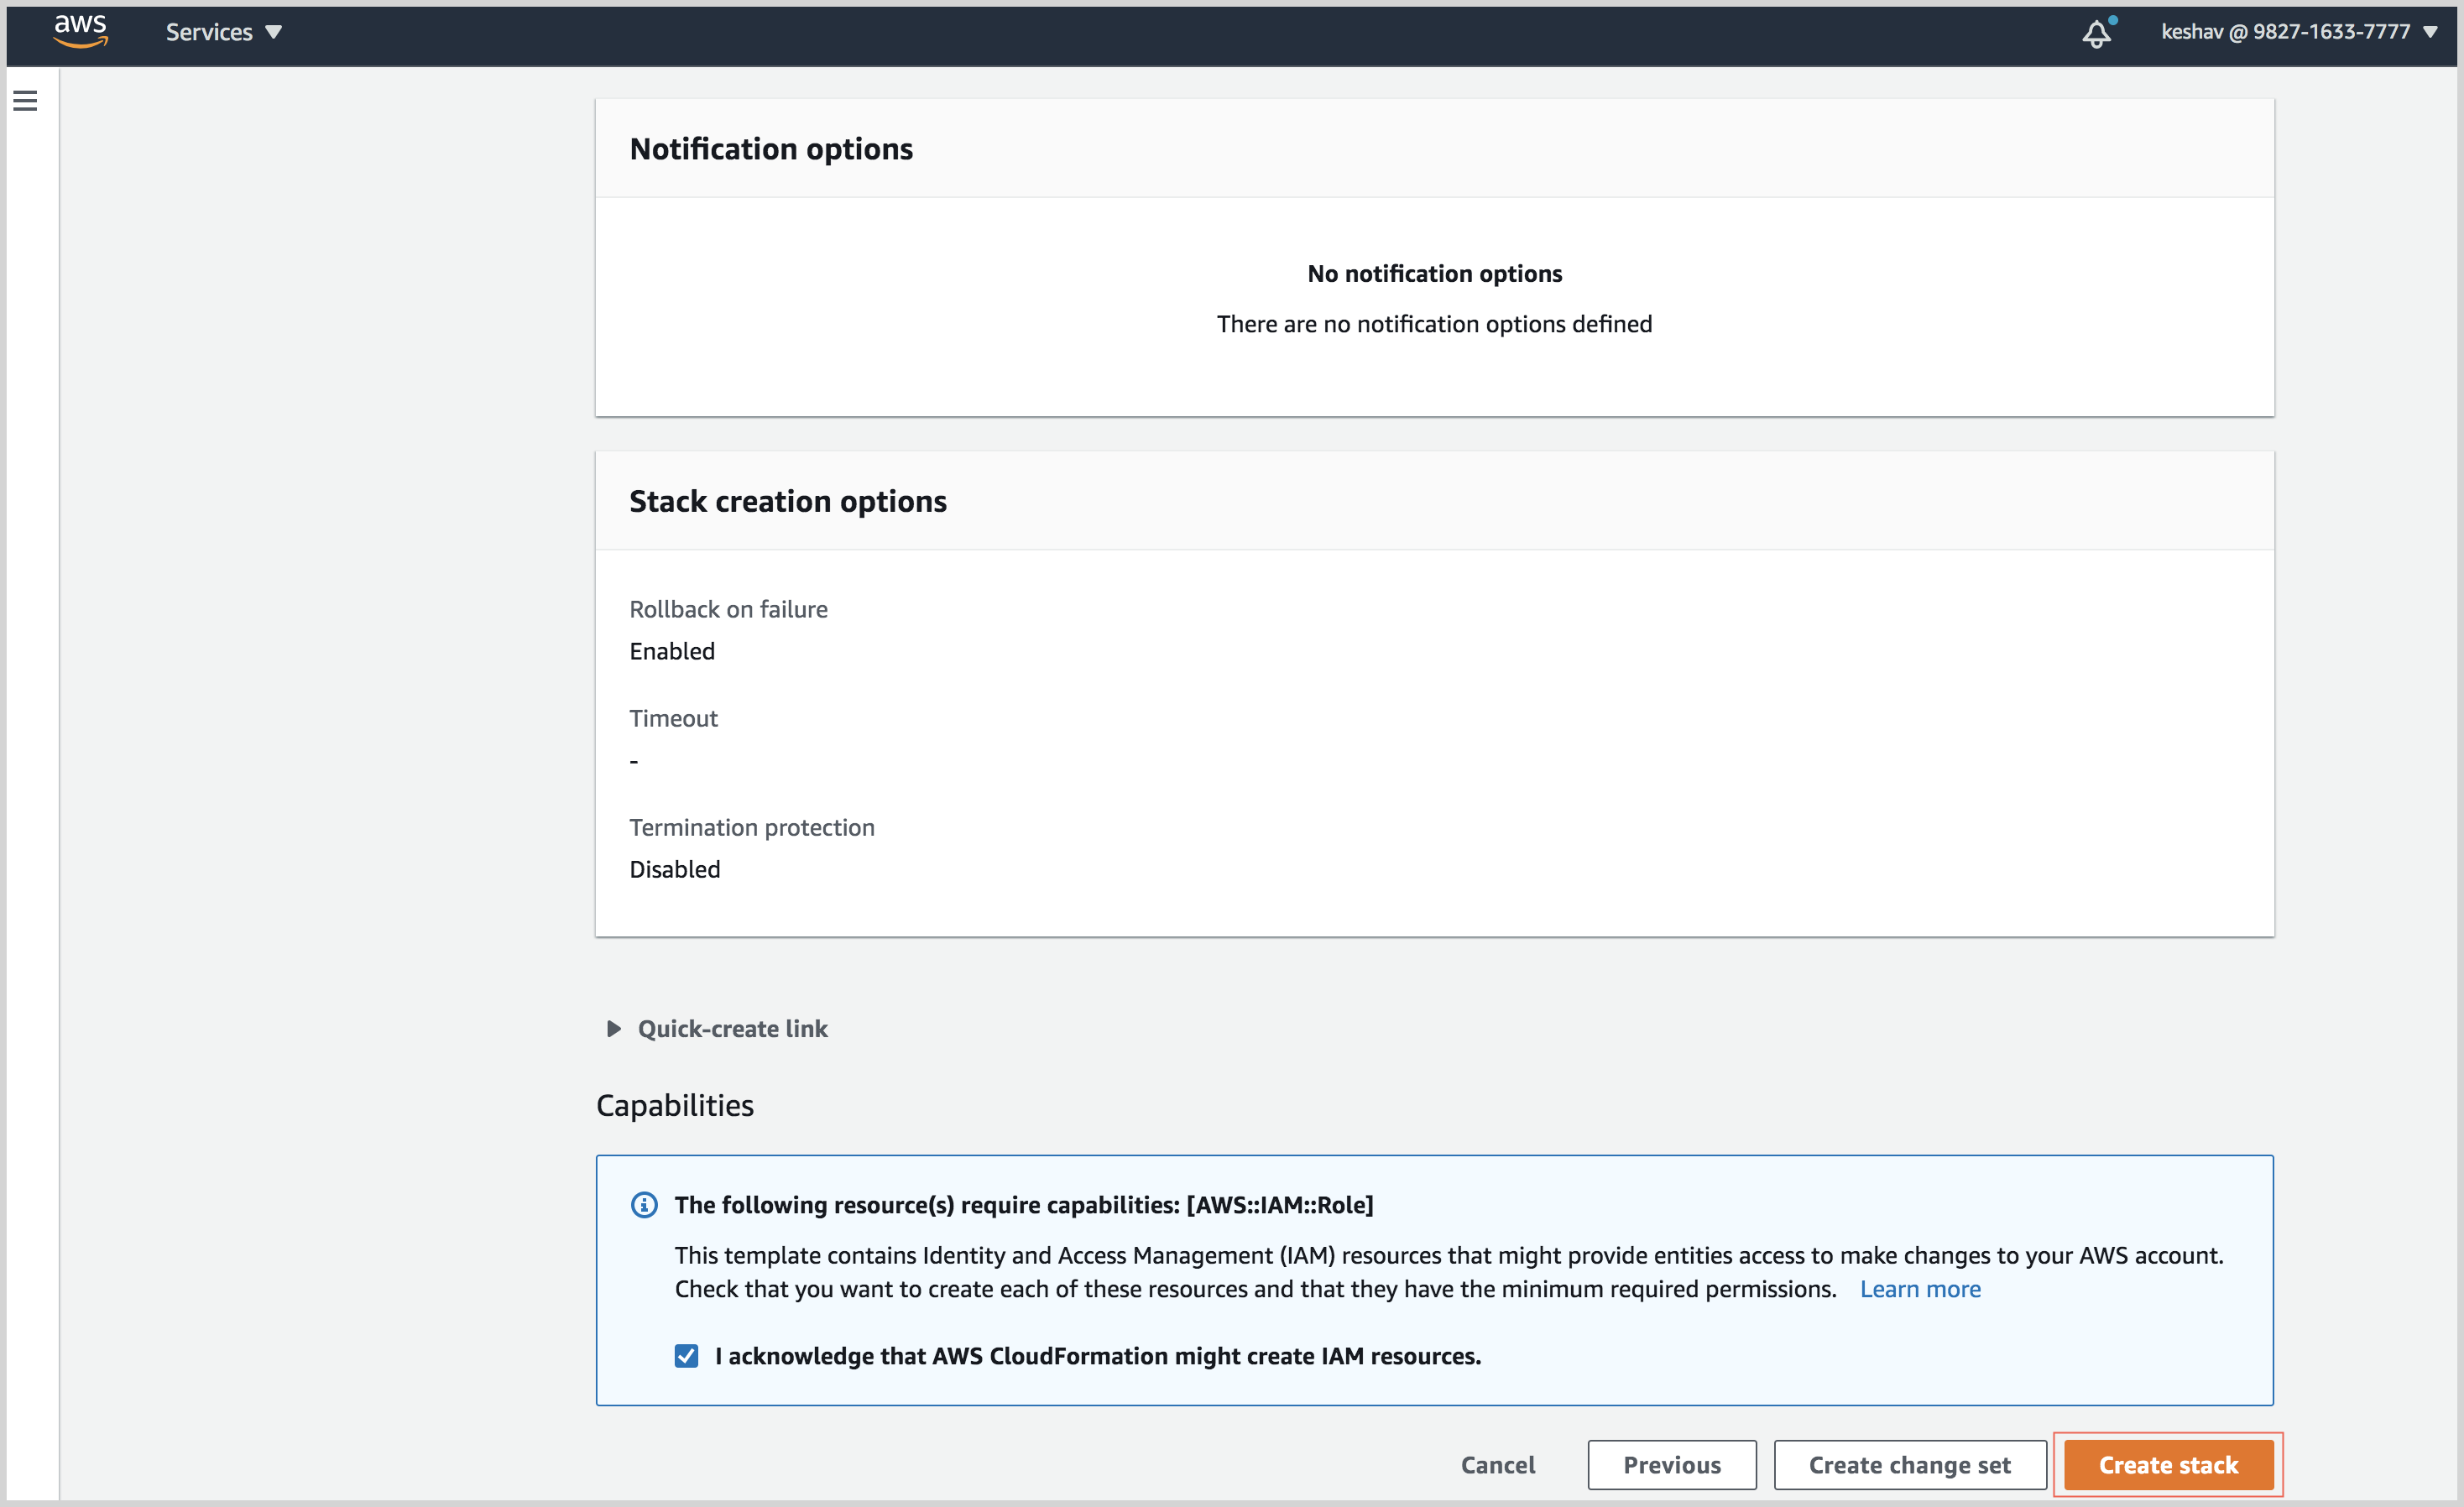This screenshot has width=2464, height=1507.
Task: Click the Termination protection value Disabled
Action: pyautogui.click(x=674, y=868)
